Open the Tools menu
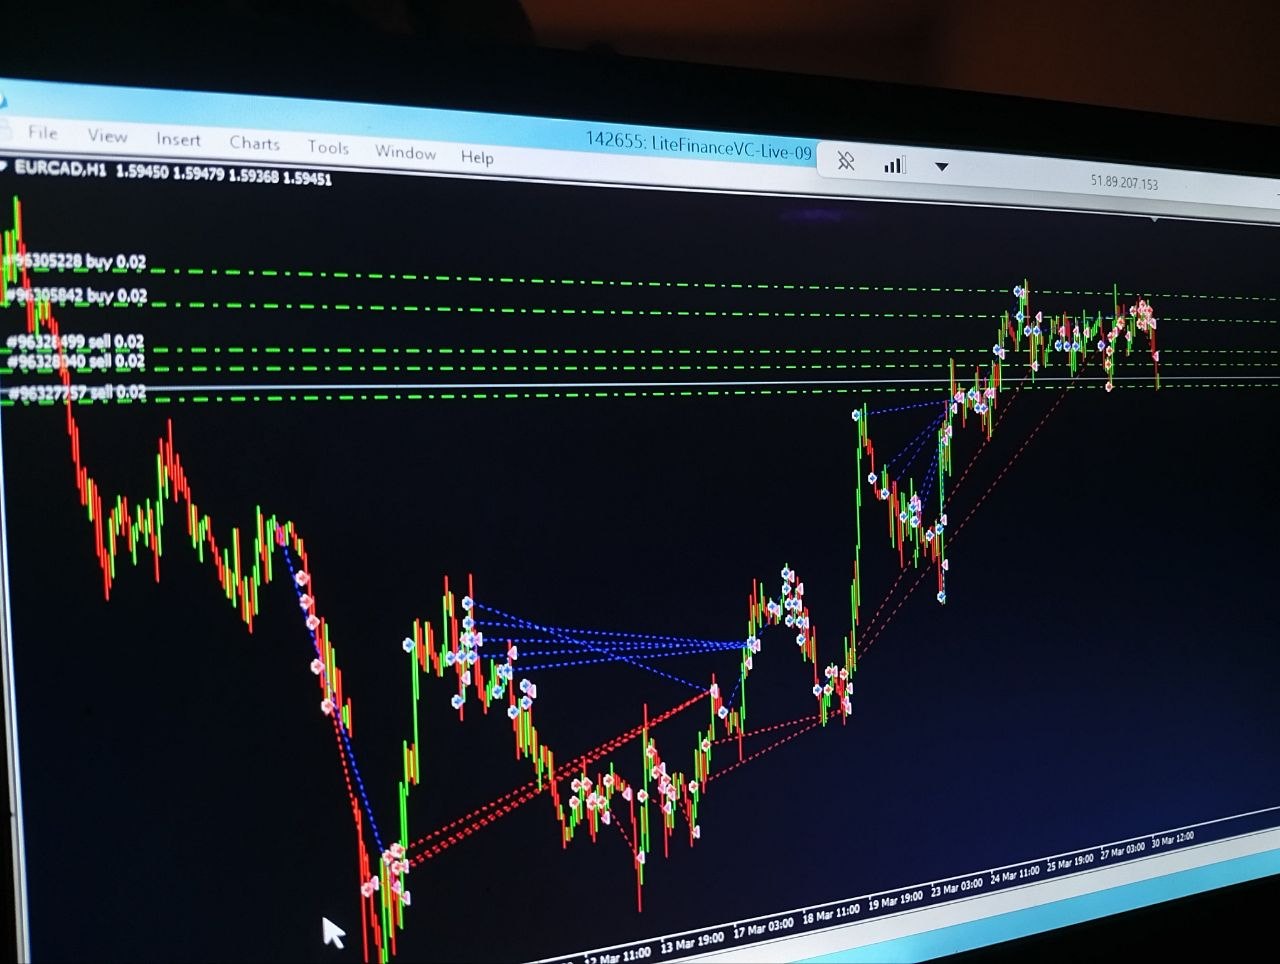The image size is (1280, 964). (x=328, y=147)
